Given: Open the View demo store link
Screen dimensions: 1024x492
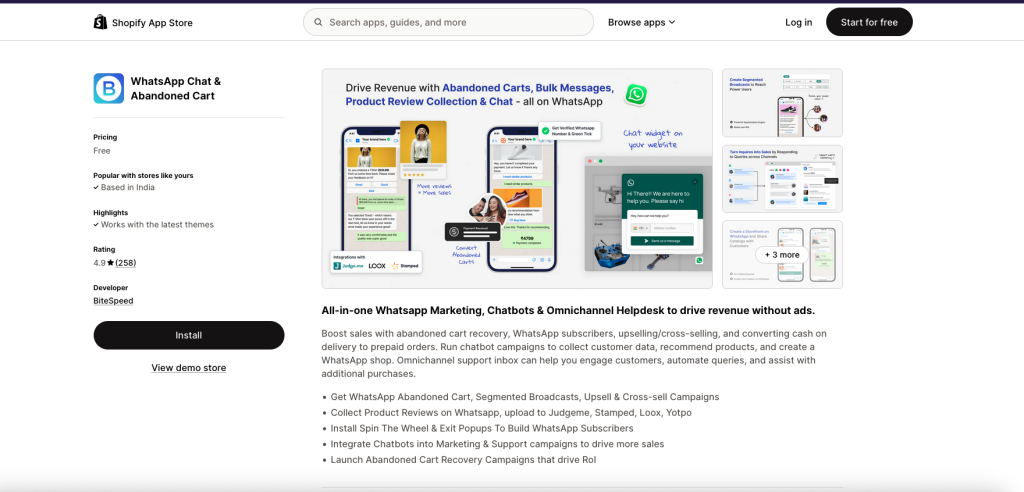Looking at the screenshot, I should coord(188,368).
